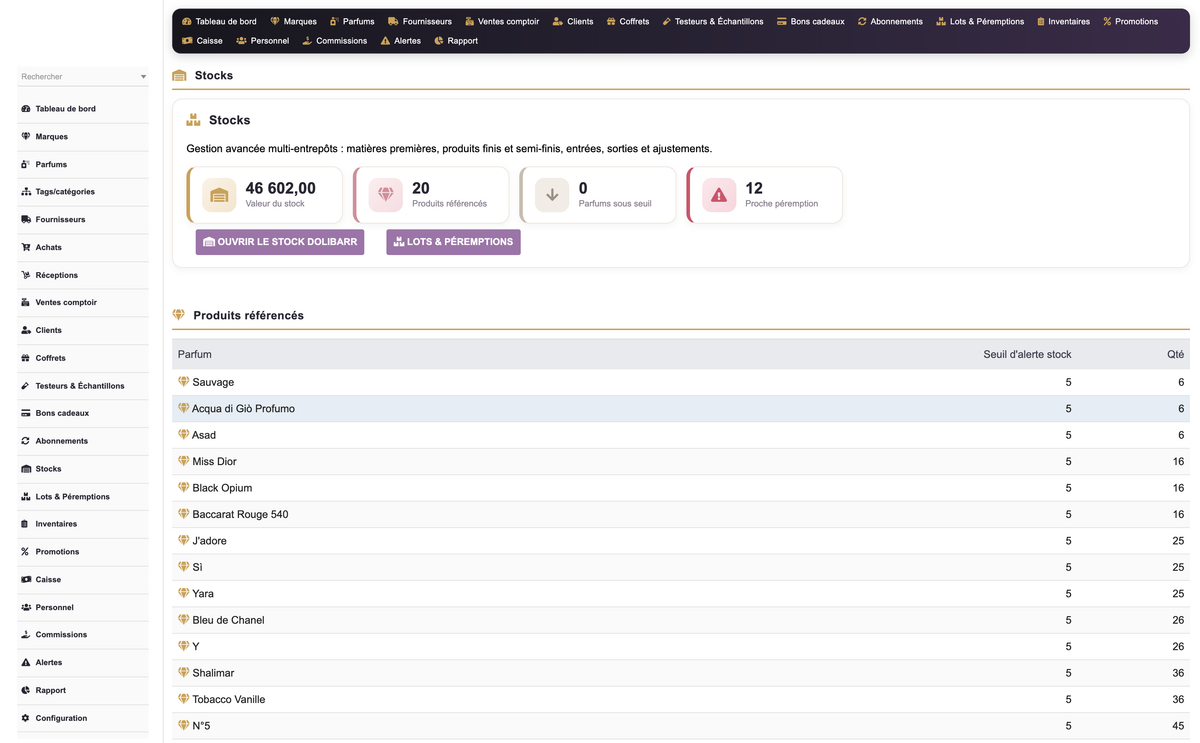
Task: Click the Commissions icon in top menu
Action: (x=307, y=41)
